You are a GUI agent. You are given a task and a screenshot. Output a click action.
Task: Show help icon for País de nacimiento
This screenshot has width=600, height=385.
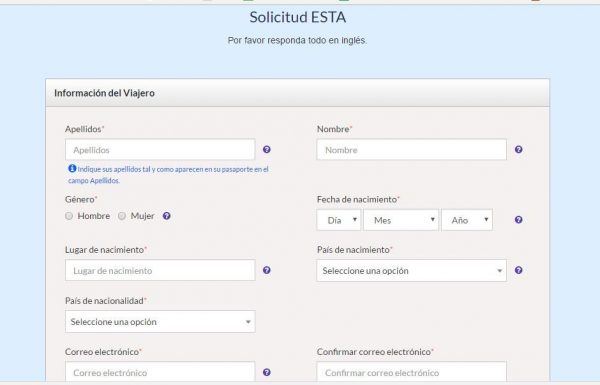point(518,270)
